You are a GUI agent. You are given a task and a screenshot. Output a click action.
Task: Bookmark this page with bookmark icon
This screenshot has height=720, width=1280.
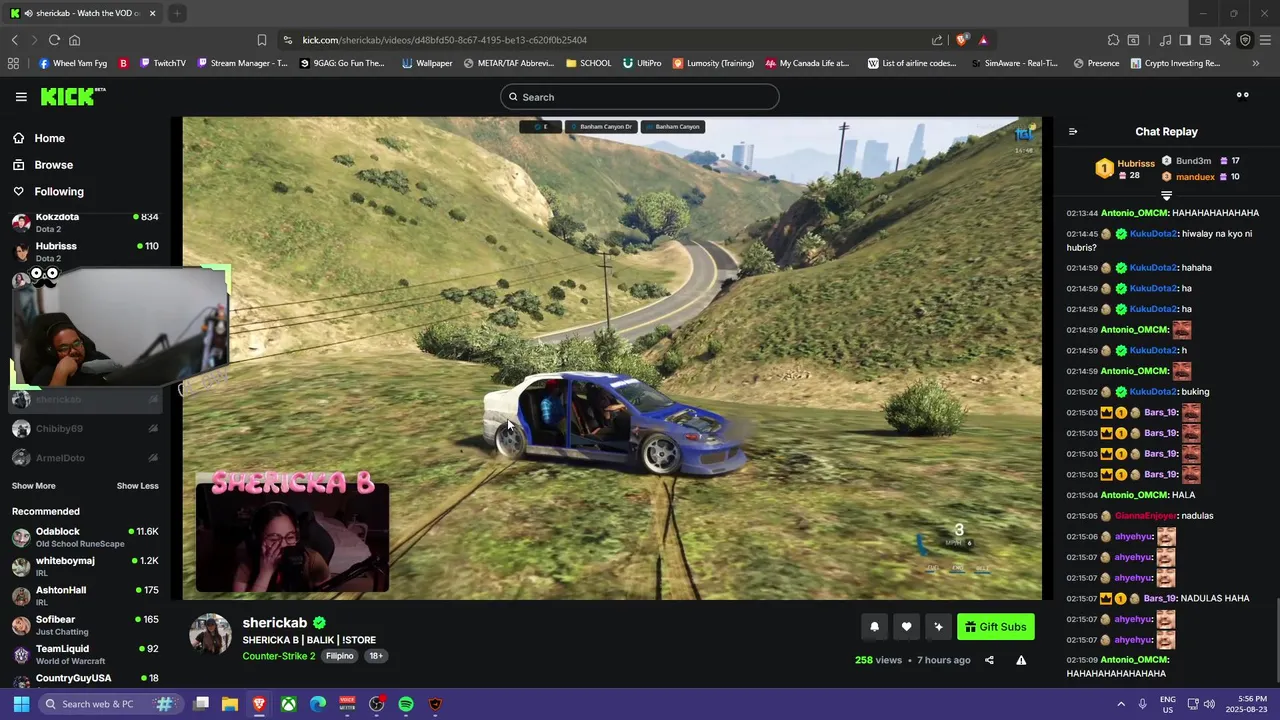[x=262, y=40]
